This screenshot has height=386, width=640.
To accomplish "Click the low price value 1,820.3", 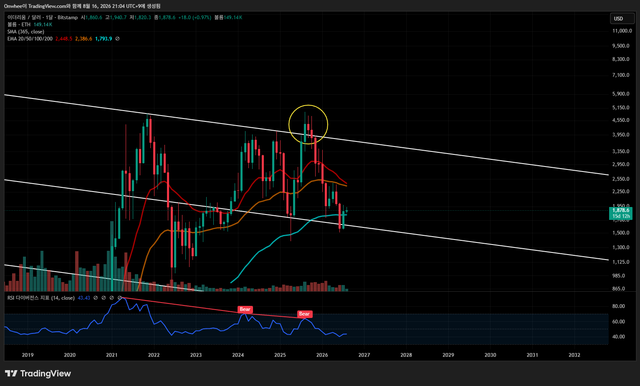I will point(142,18).
